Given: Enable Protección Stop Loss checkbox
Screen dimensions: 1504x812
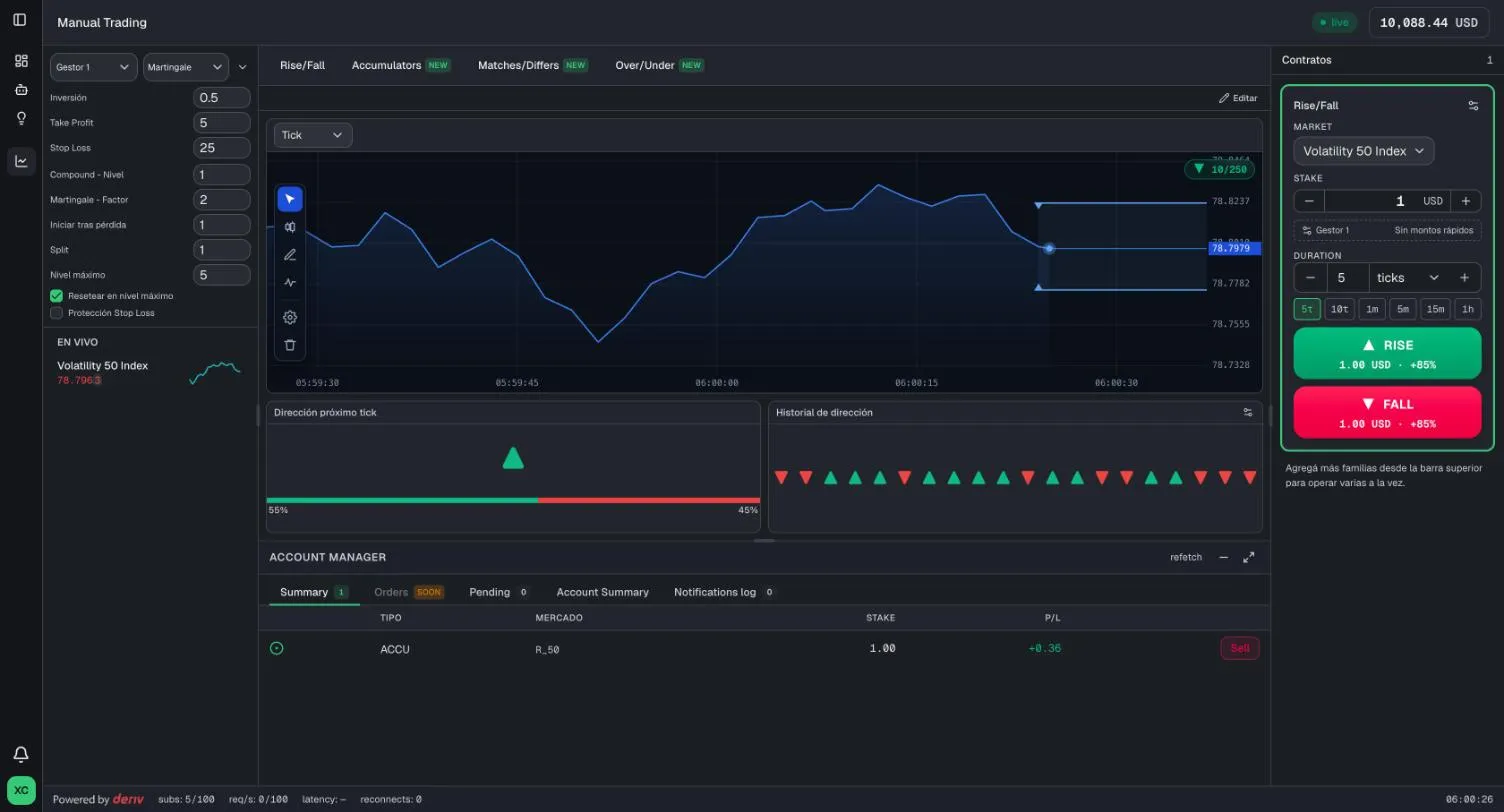Looking at the screenshot, I should pos(57,313).
